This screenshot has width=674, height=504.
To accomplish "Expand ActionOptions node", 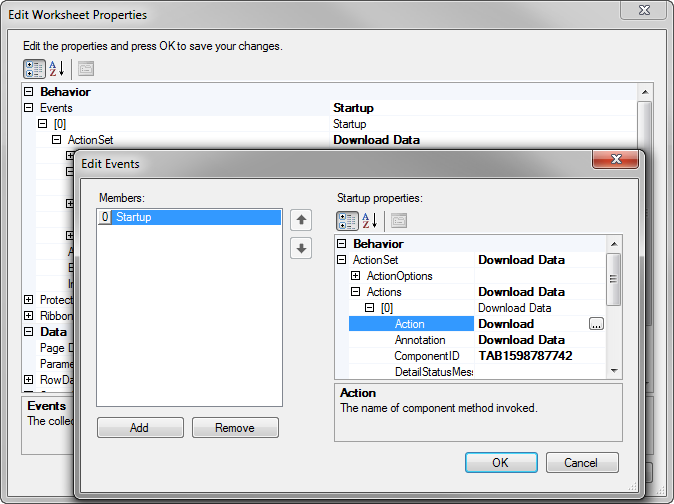I will click(355, 275).
